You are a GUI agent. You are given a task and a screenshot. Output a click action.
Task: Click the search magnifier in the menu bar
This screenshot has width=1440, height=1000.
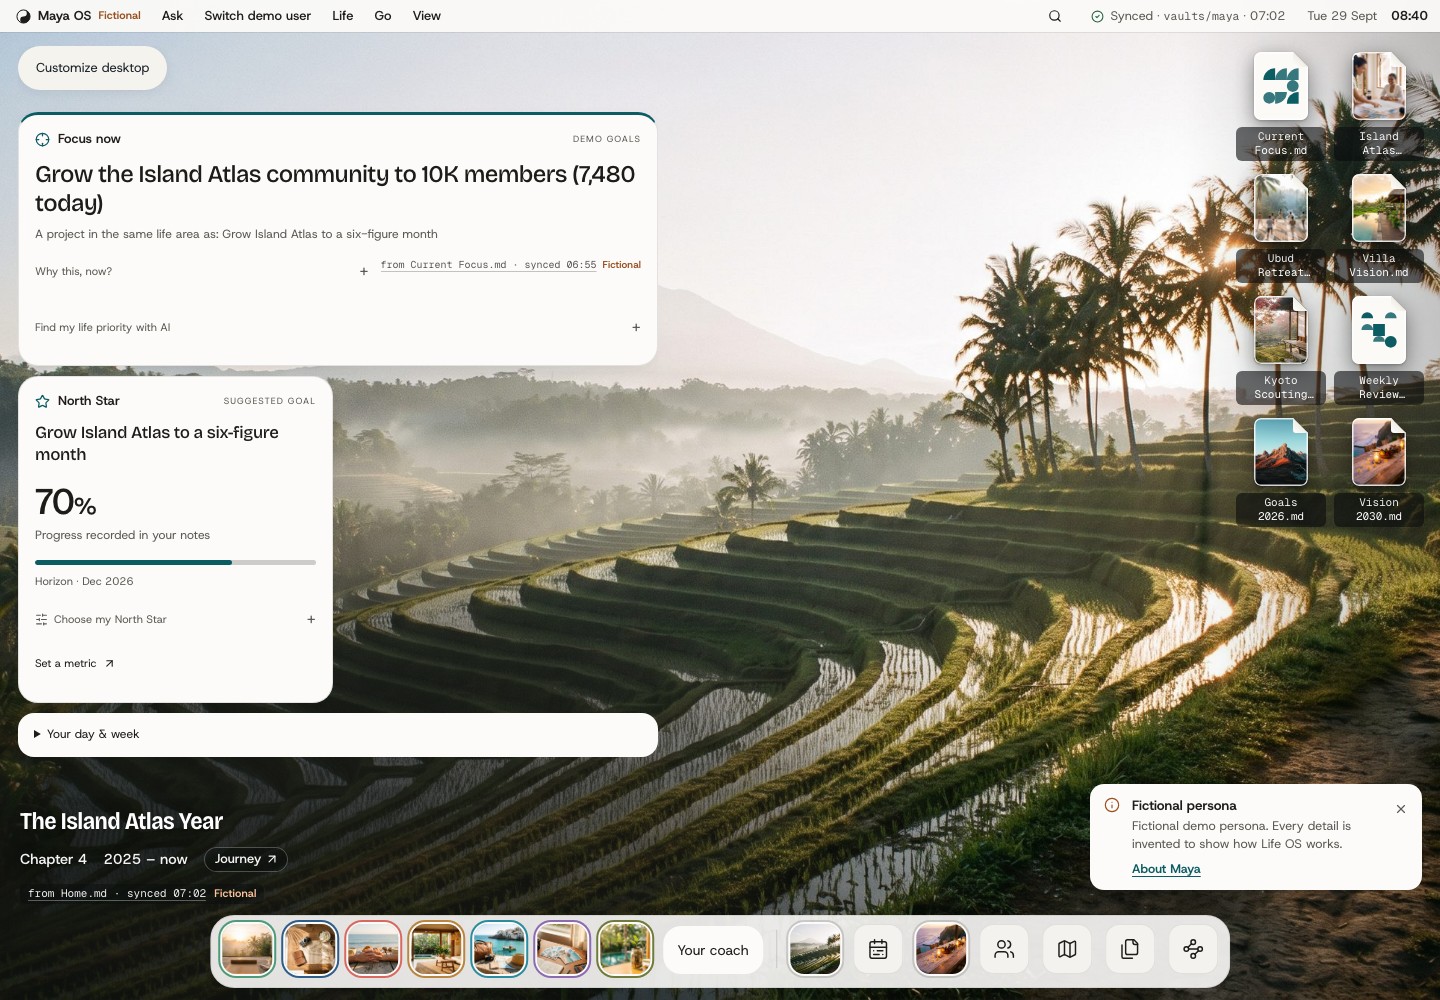click(x=1055, y=16)
